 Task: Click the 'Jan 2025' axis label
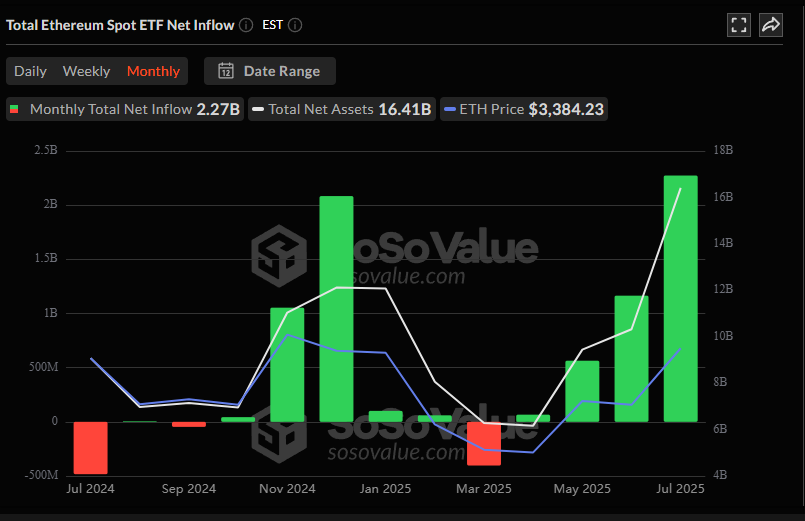click(386, 489)
